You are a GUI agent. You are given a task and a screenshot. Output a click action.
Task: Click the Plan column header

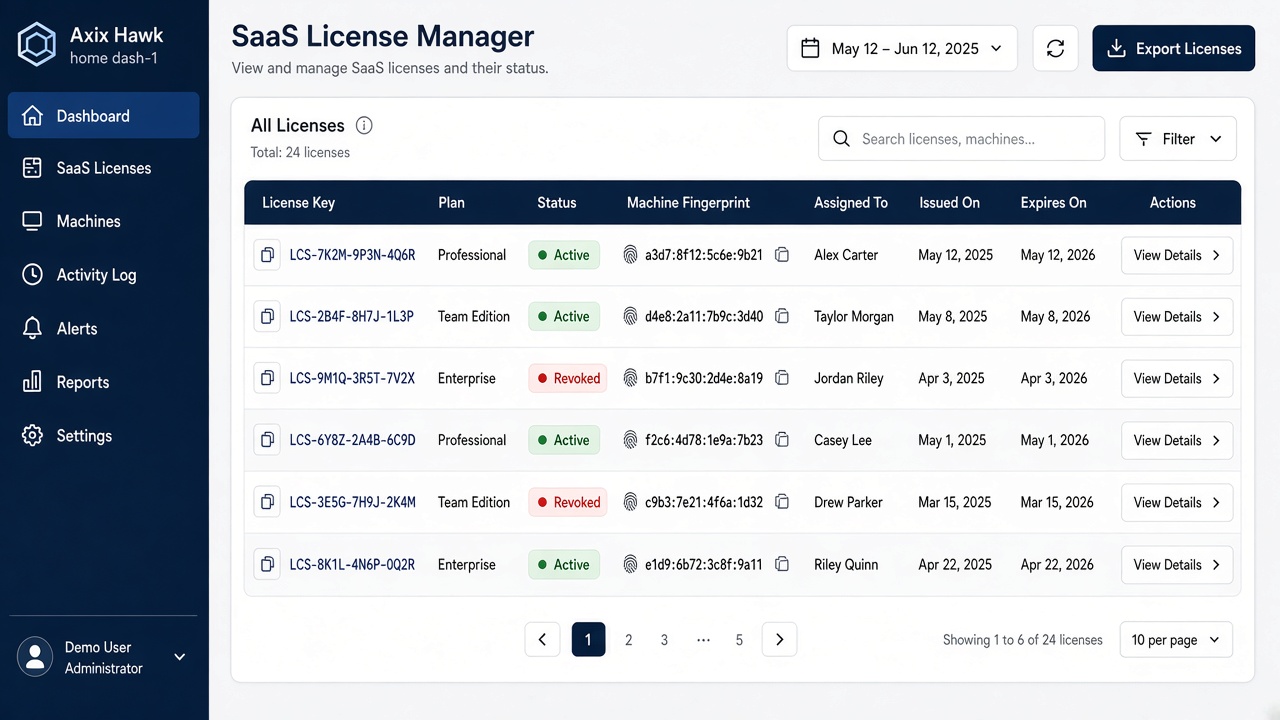(451, 202)
